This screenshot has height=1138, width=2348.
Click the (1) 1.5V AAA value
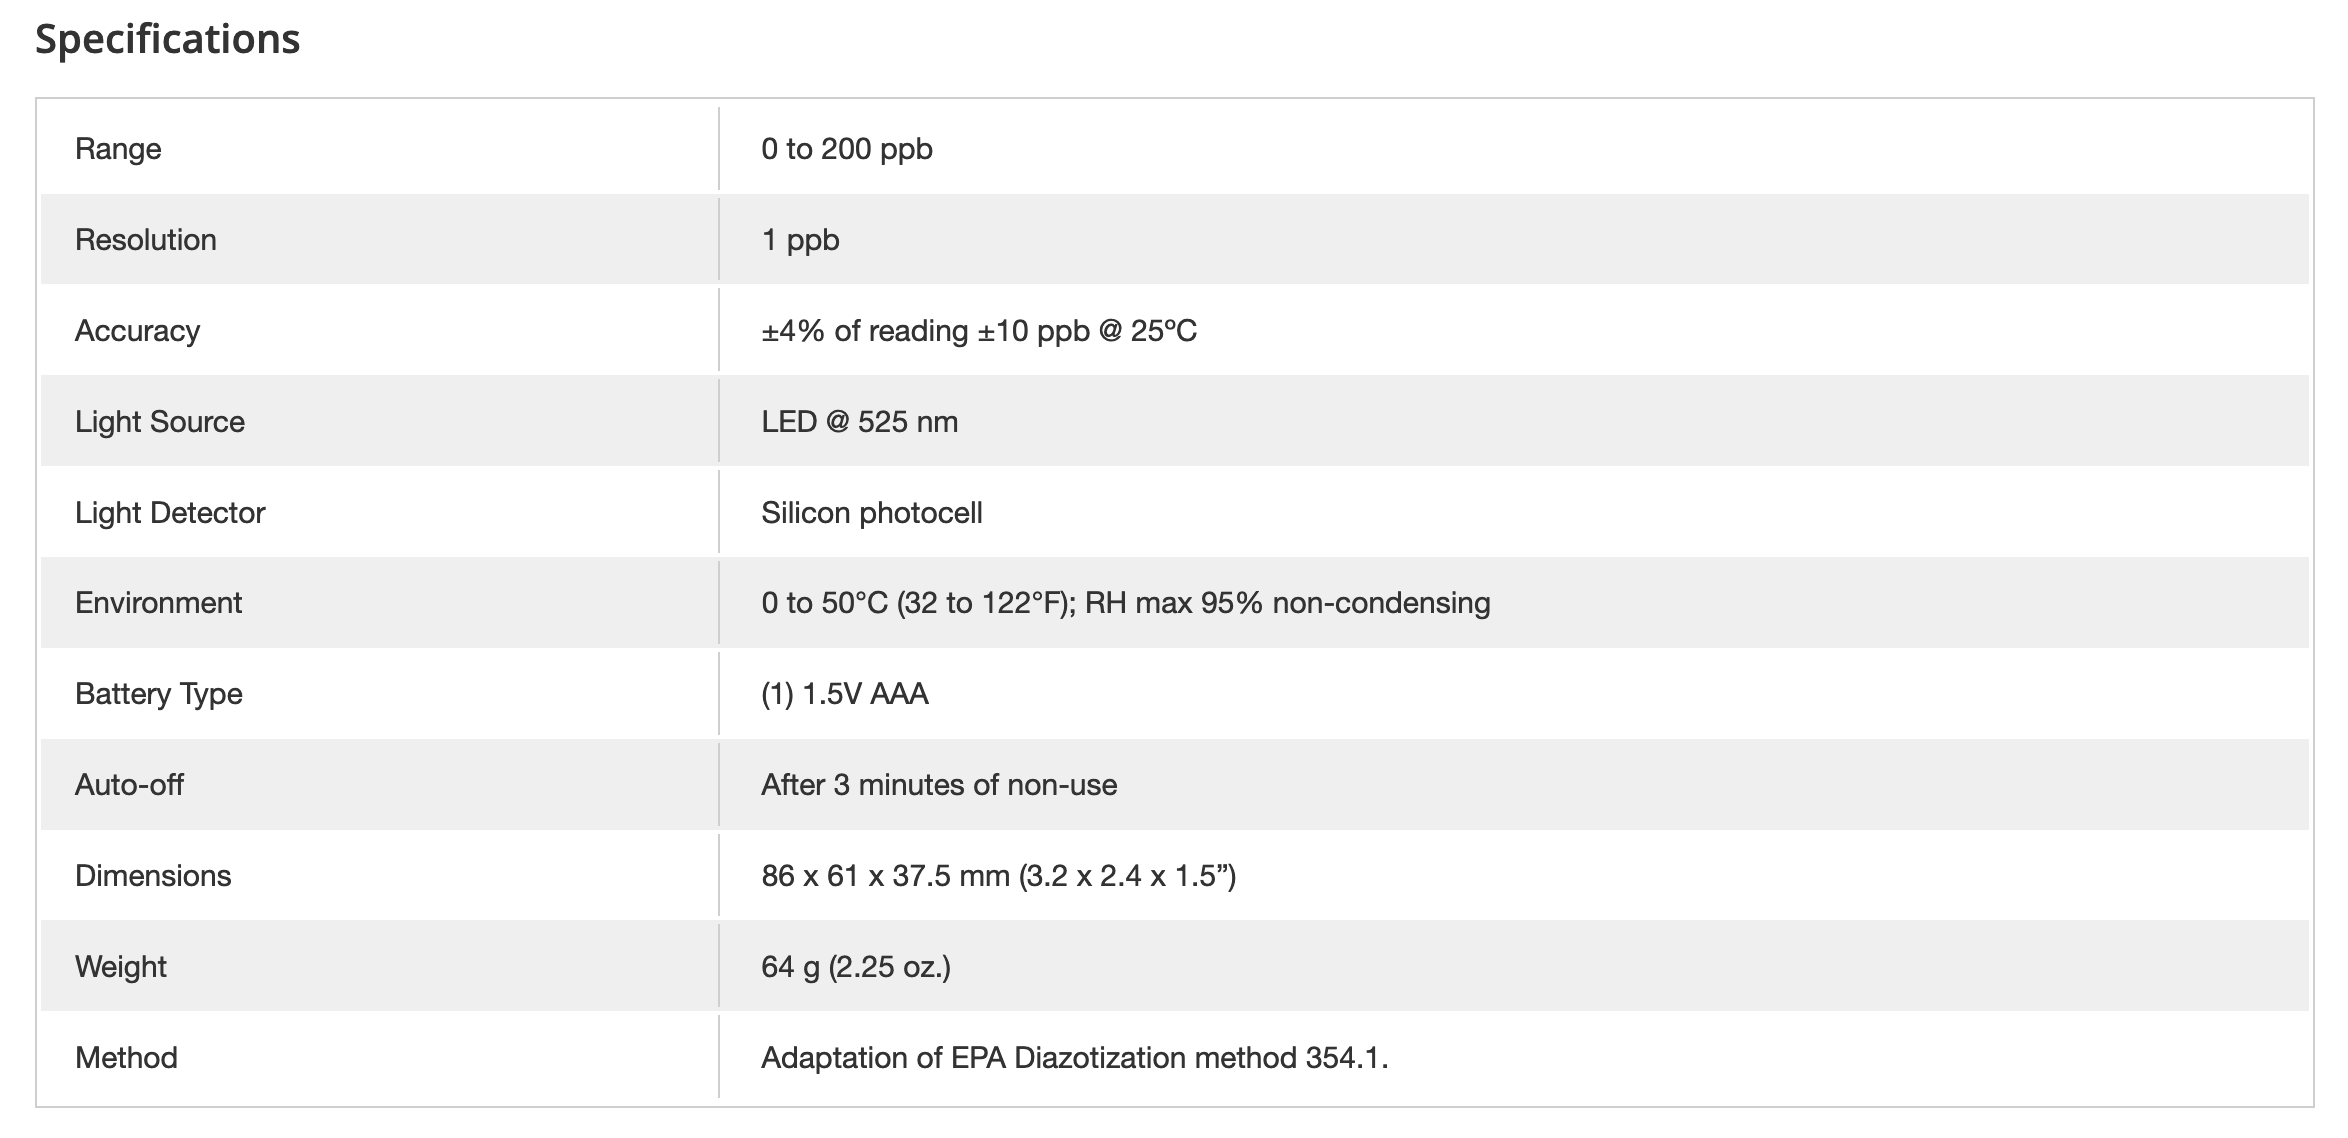[x=845, y=694]
